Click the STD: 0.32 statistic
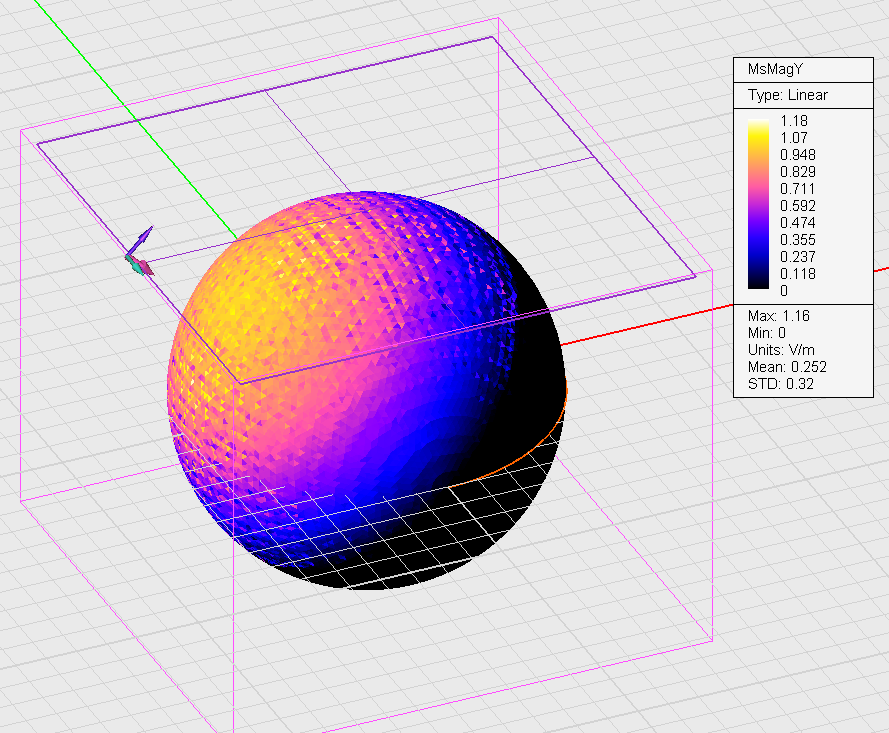Viewport: 889px width, 733px height. 782,383
